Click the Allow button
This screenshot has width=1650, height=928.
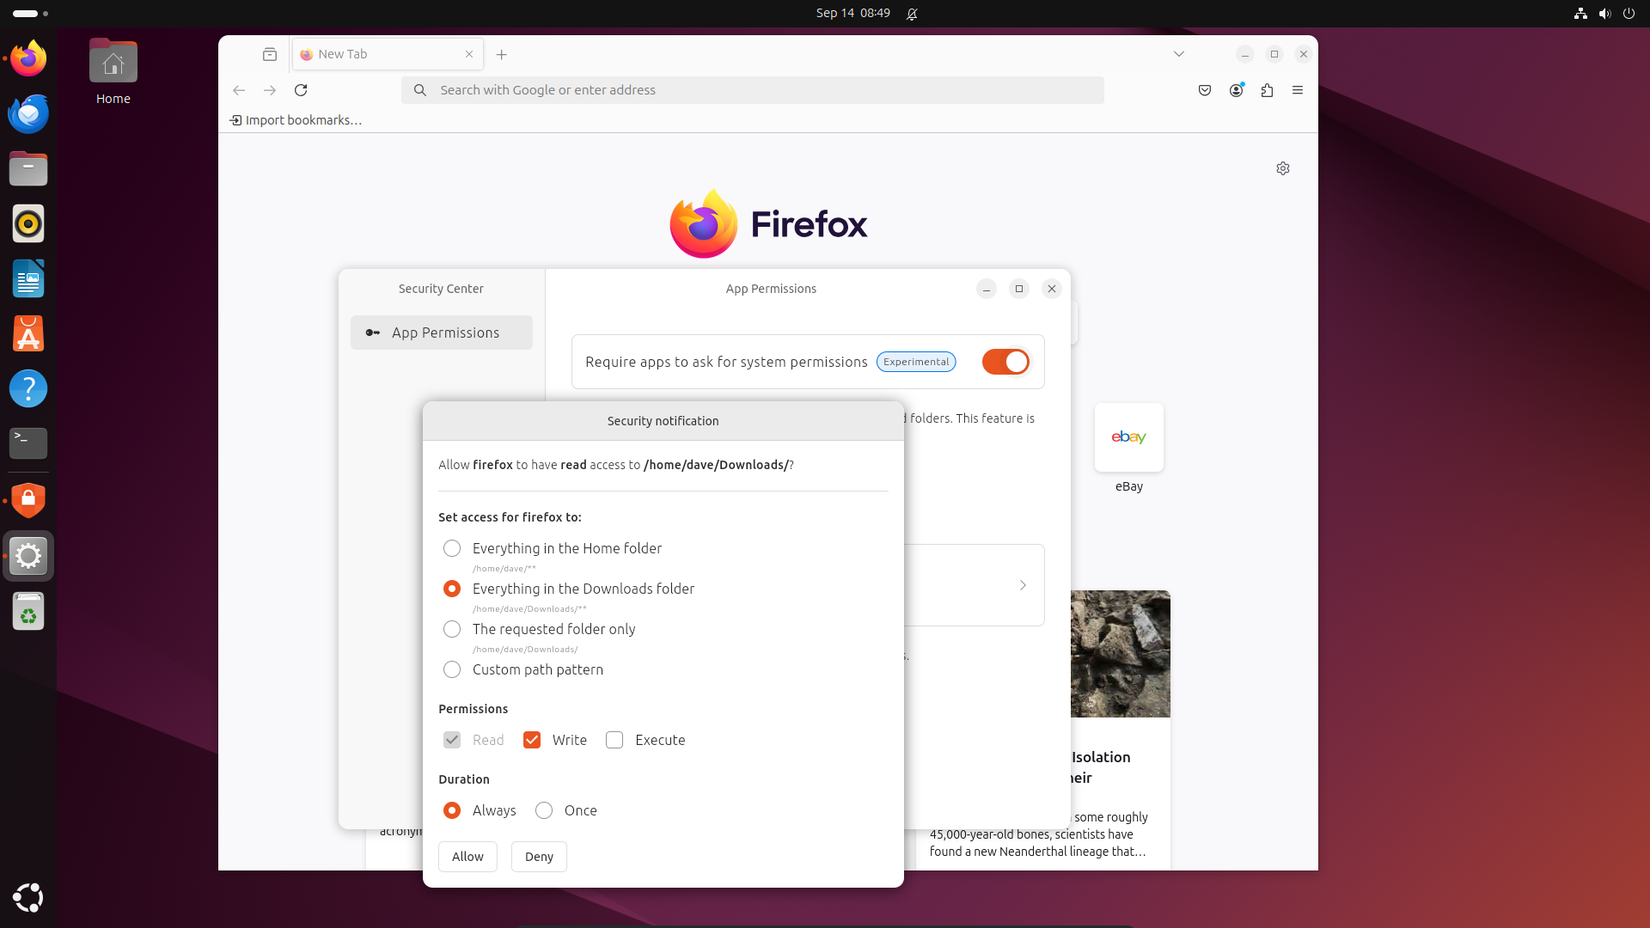pos(467,856)
